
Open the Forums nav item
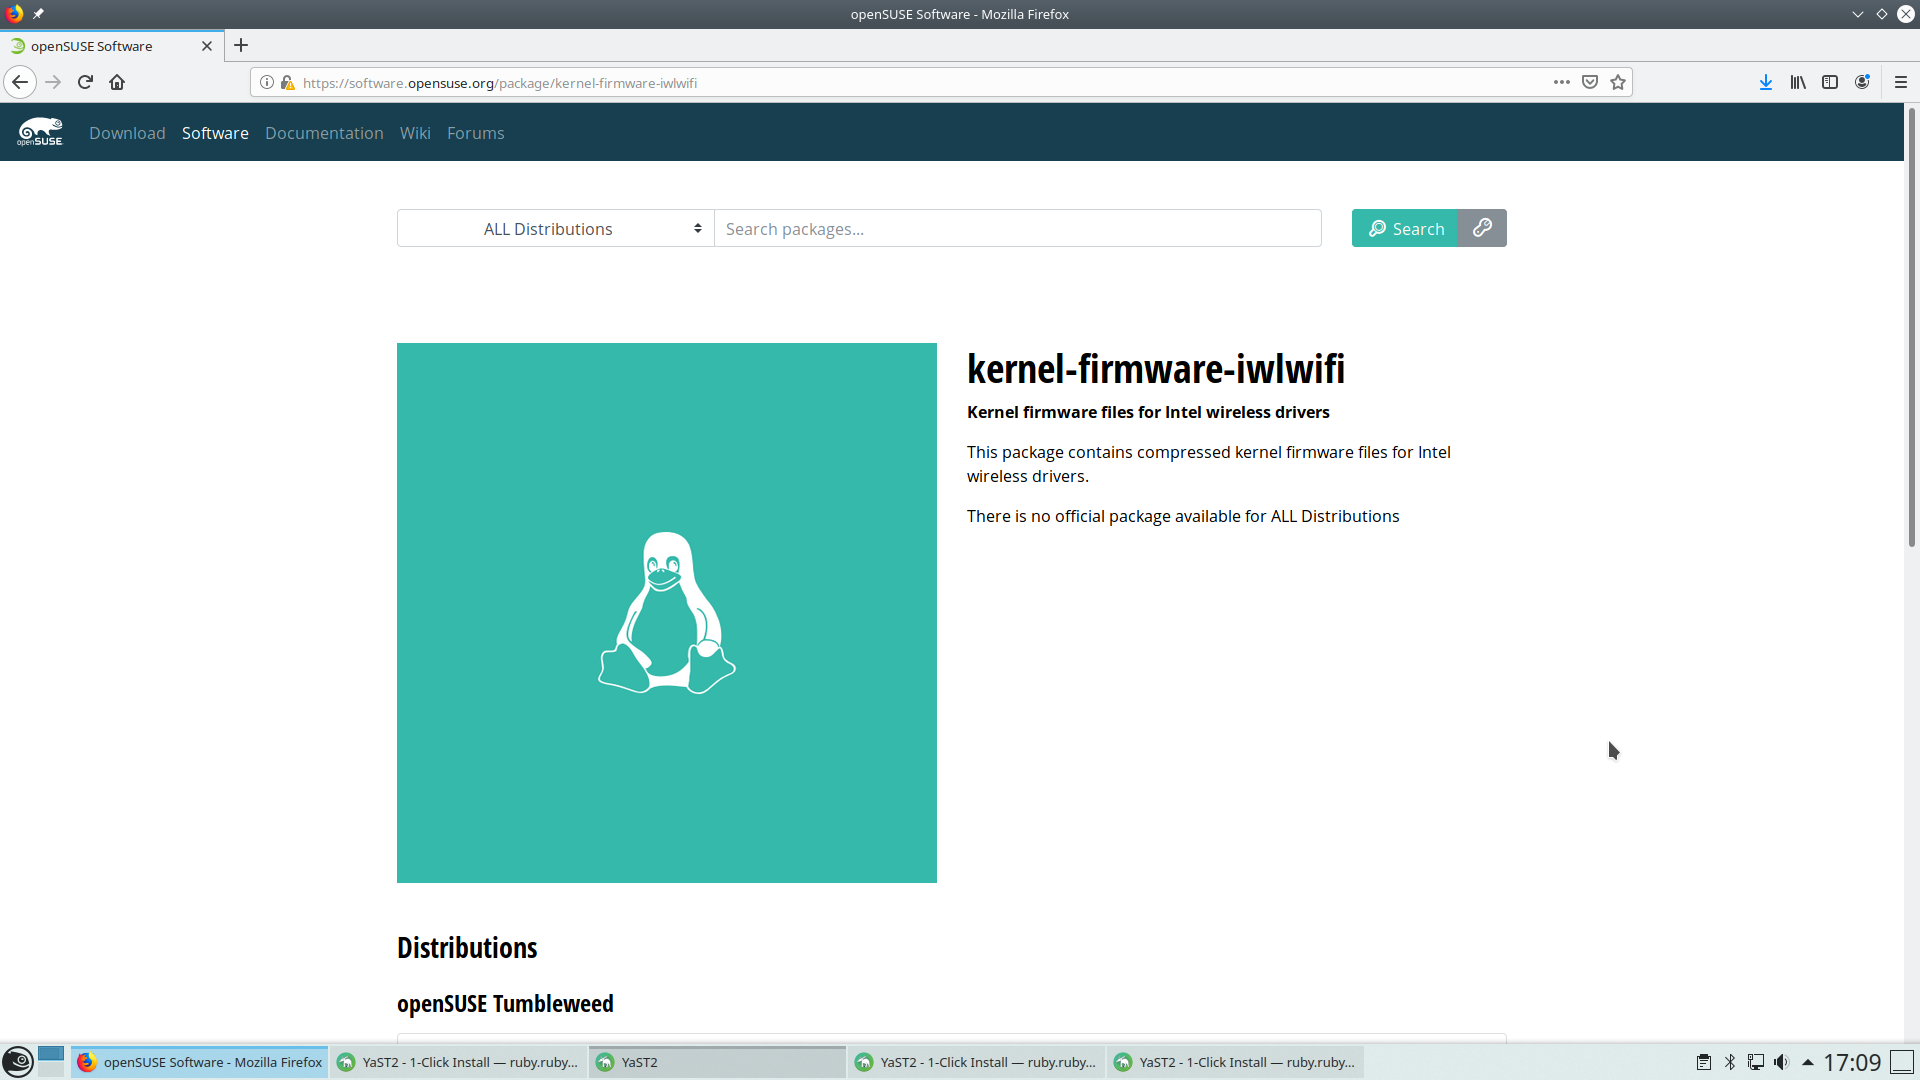click(x=475, y=133)
